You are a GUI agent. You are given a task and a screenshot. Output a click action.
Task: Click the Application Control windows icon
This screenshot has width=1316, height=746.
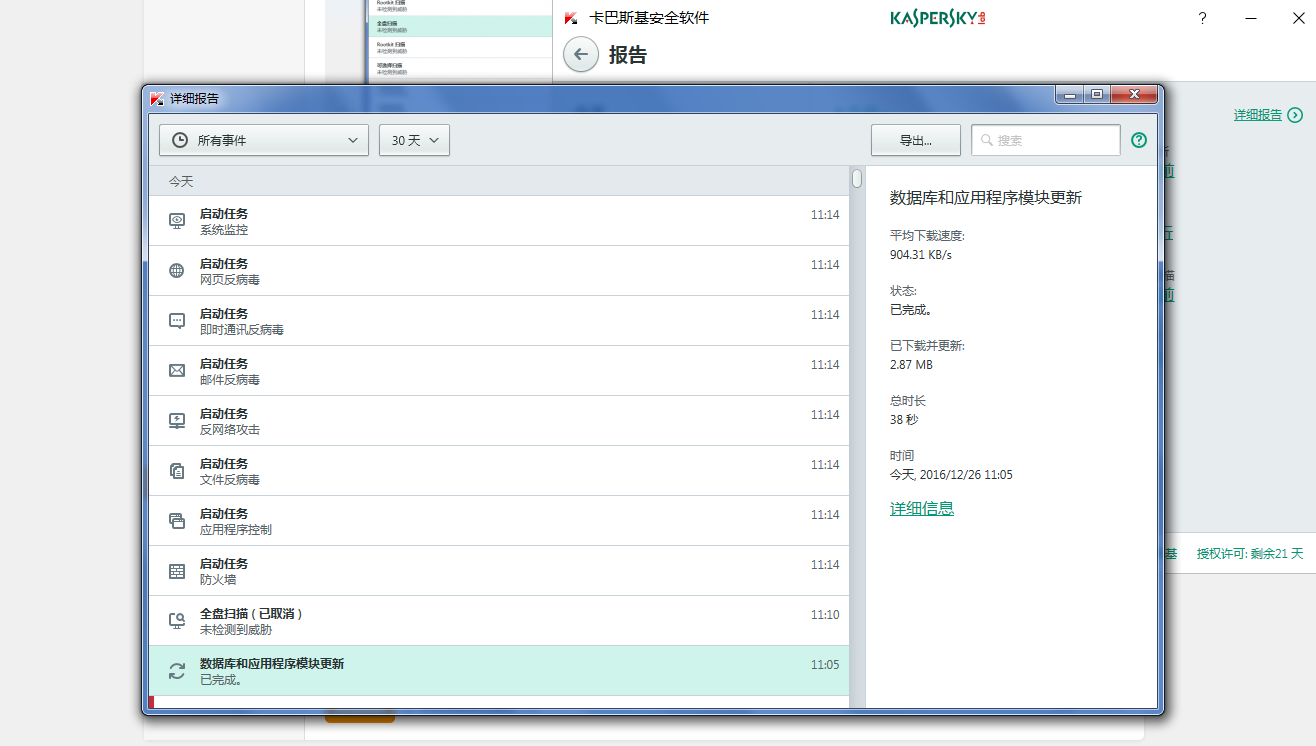[177, 521]
